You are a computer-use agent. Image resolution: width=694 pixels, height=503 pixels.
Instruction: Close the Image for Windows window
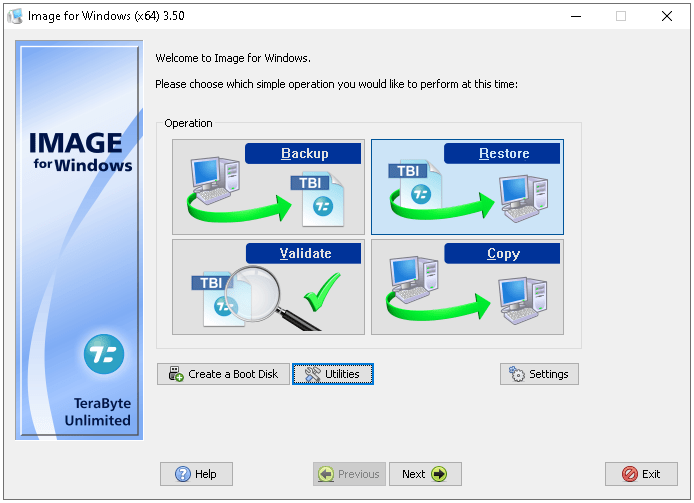[x=667, y=16]
